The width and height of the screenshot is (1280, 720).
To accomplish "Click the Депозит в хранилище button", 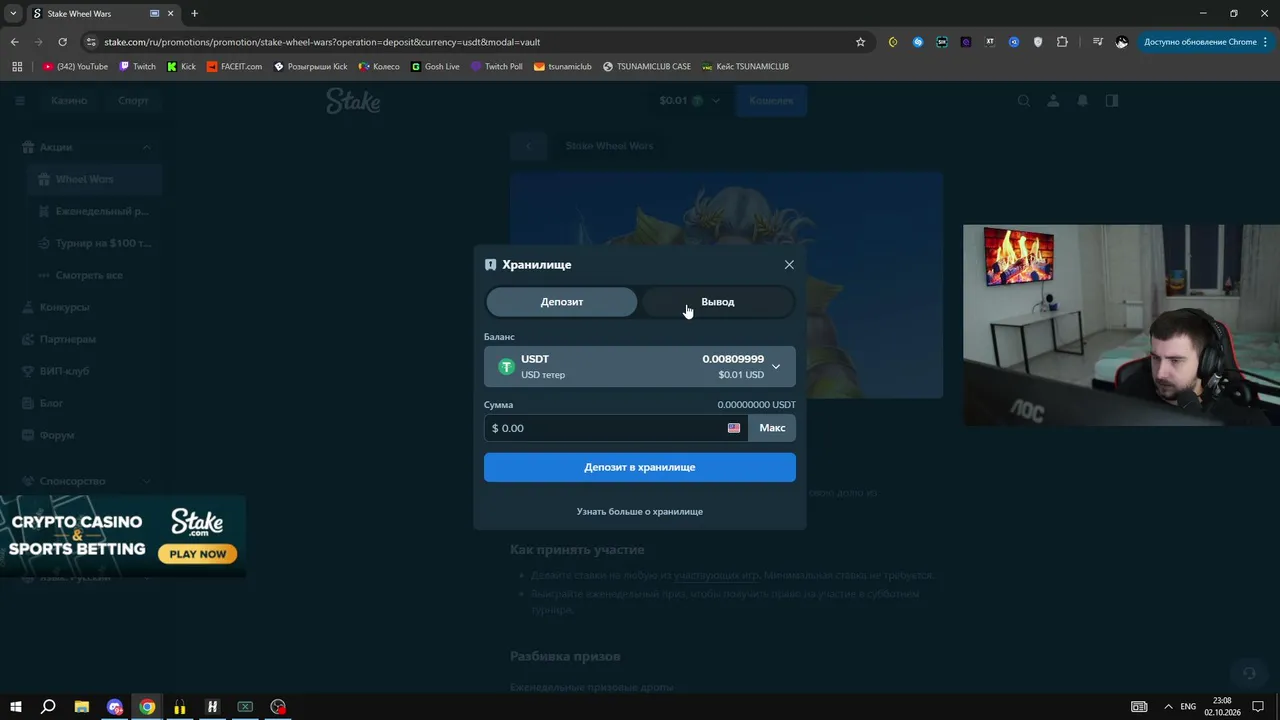I will [x=640, y=467].
